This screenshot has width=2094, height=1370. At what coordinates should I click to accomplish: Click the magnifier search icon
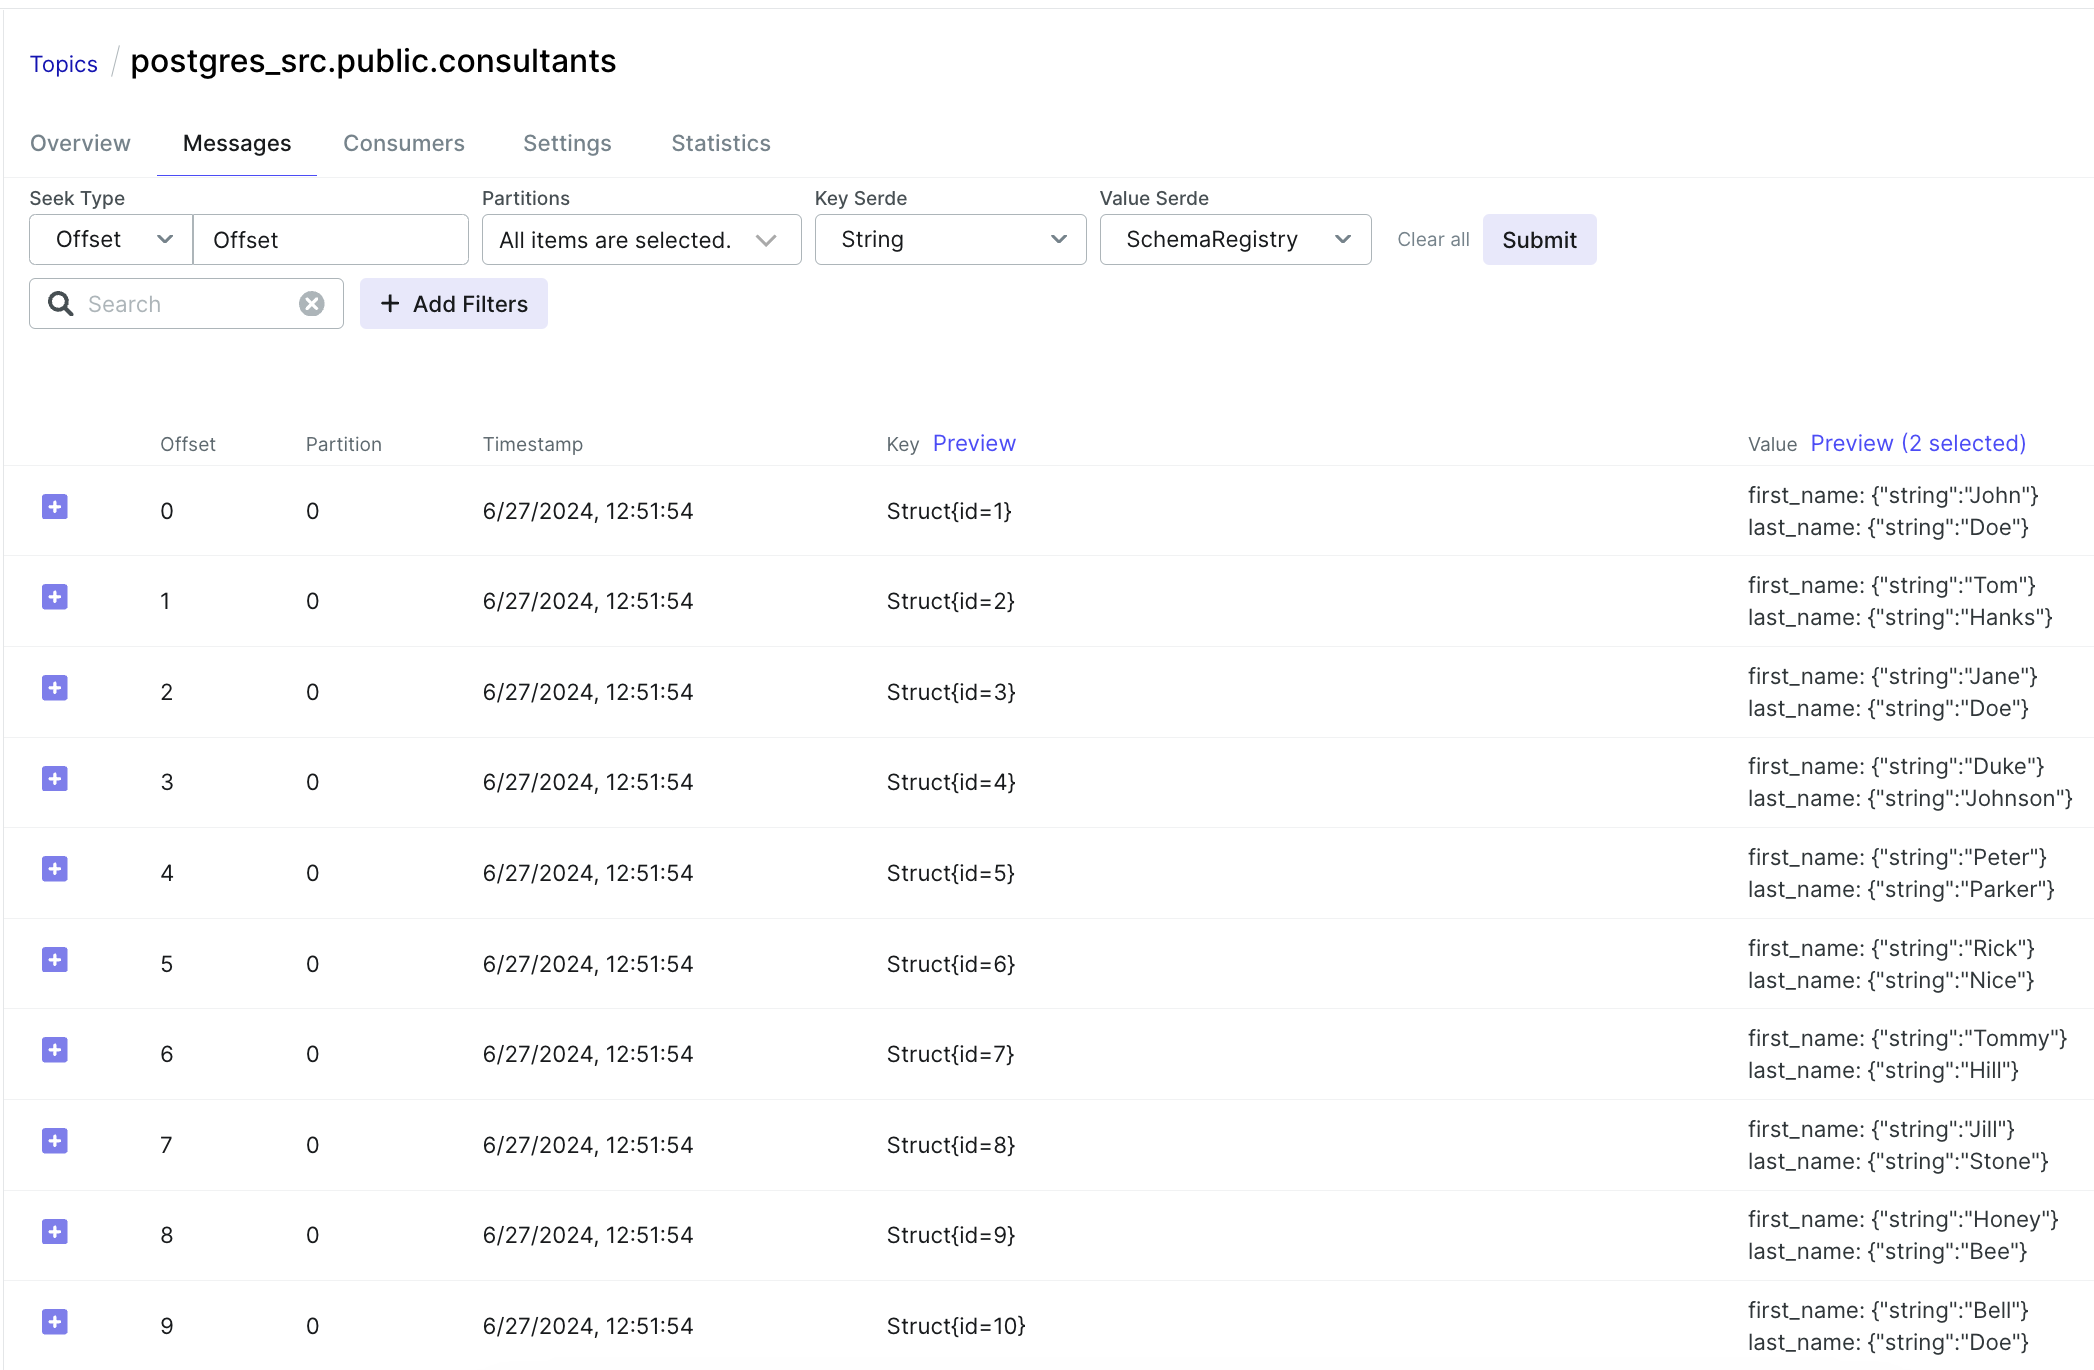click(61, 304)
